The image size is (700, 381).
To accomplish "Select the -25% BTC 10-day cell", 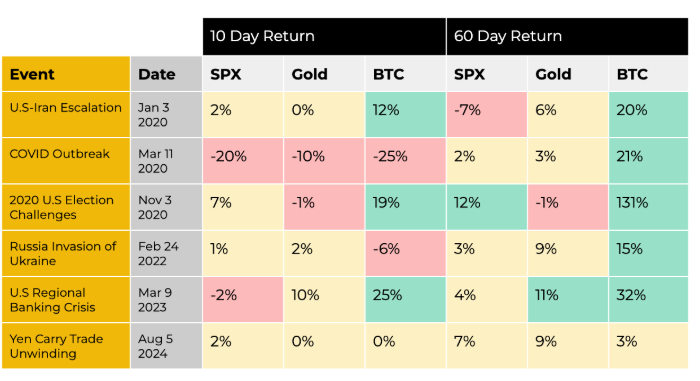I will click(405, 161).
